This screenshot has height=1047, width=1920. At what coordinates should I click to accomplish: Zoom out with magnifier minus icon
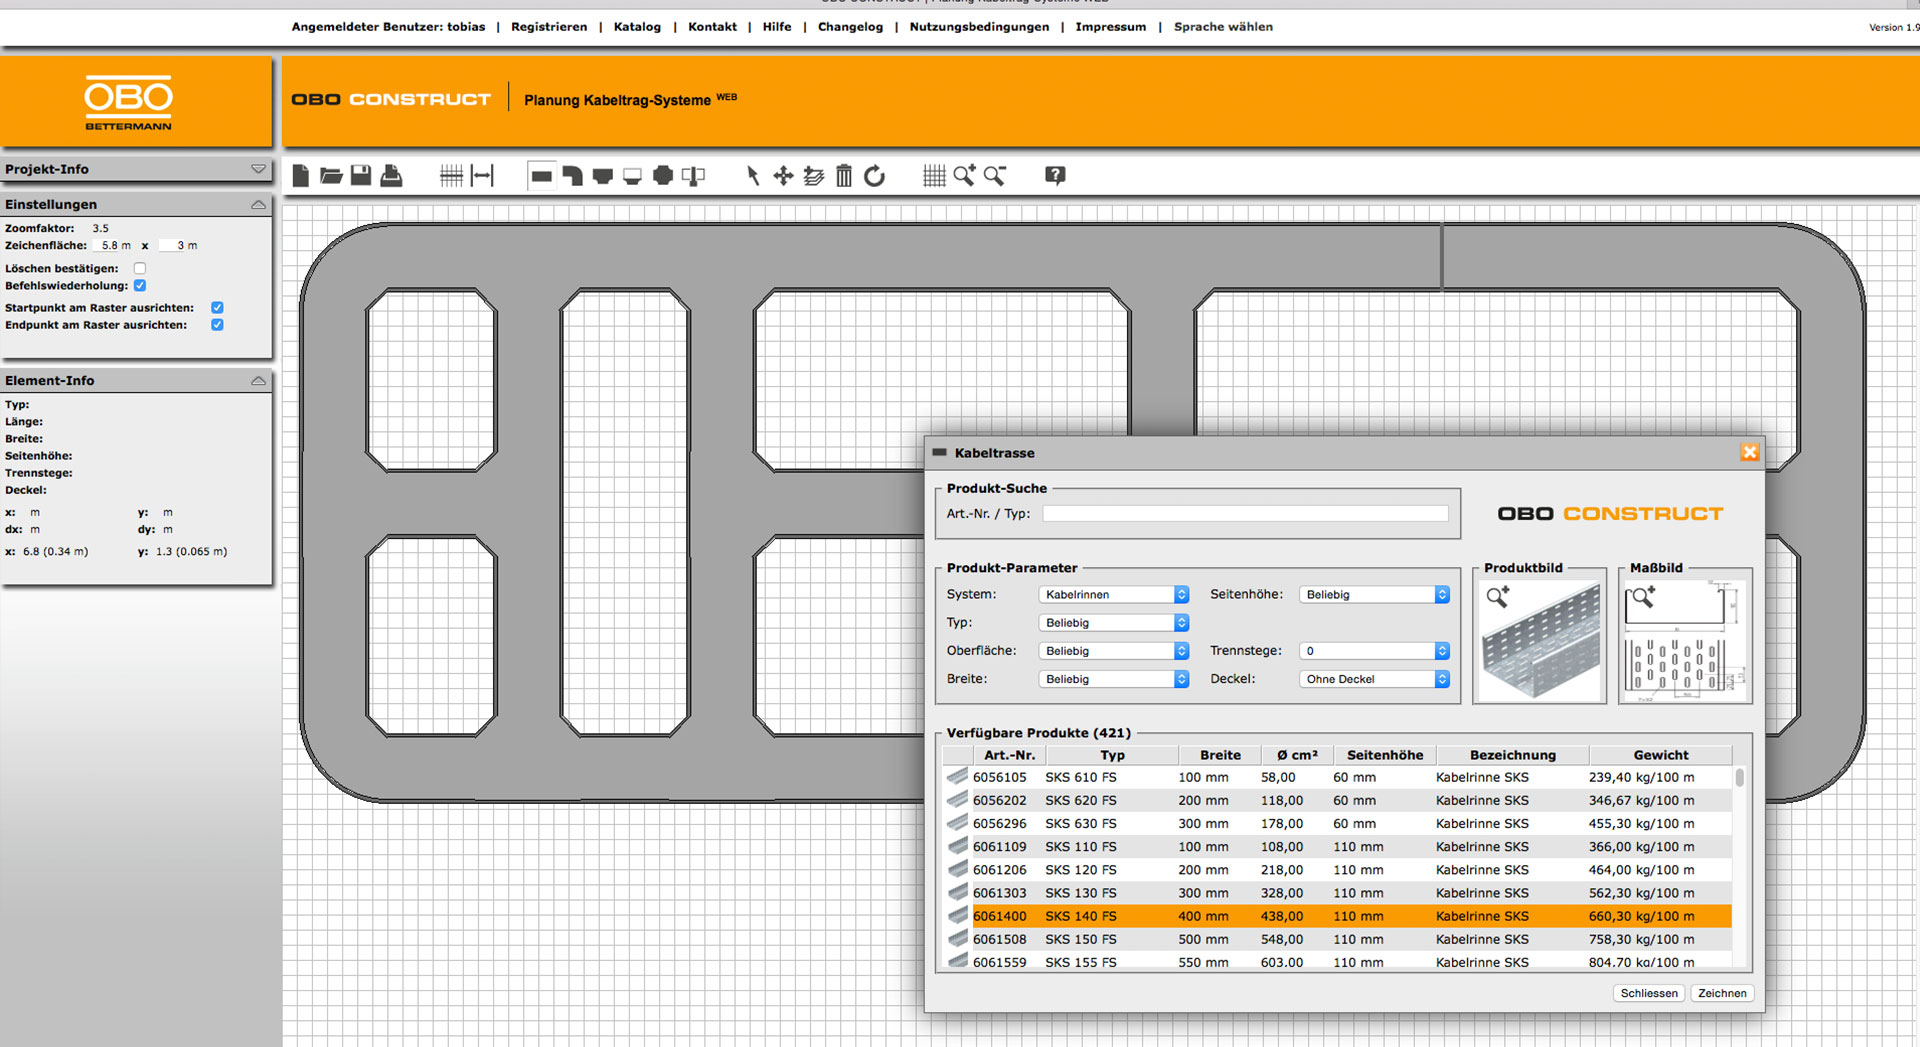(x=995, y=176)
